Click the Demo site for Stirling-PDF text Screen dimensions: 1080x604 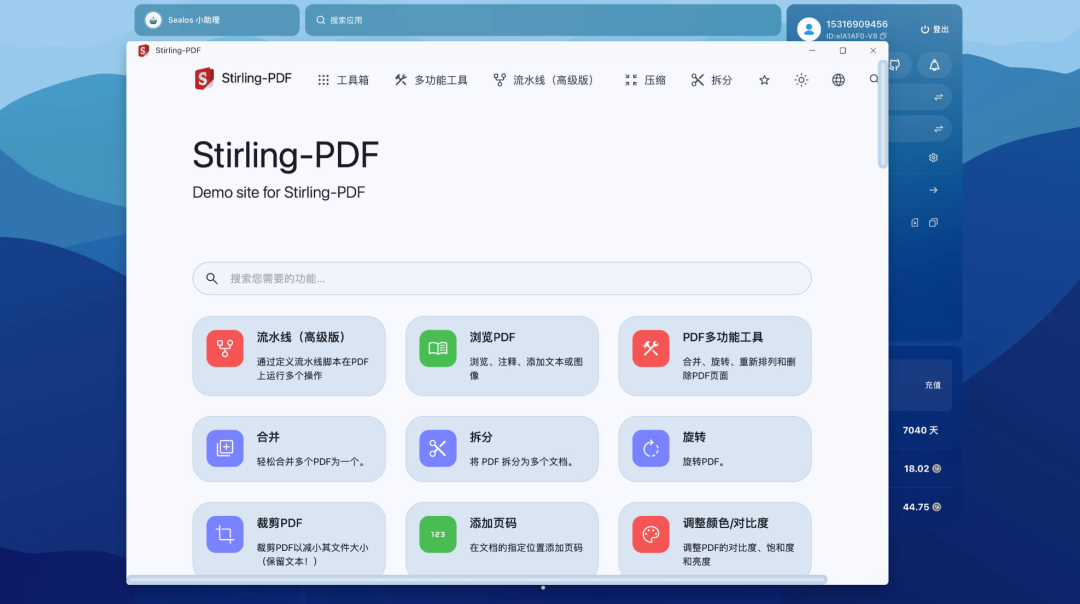pos(278,192)
